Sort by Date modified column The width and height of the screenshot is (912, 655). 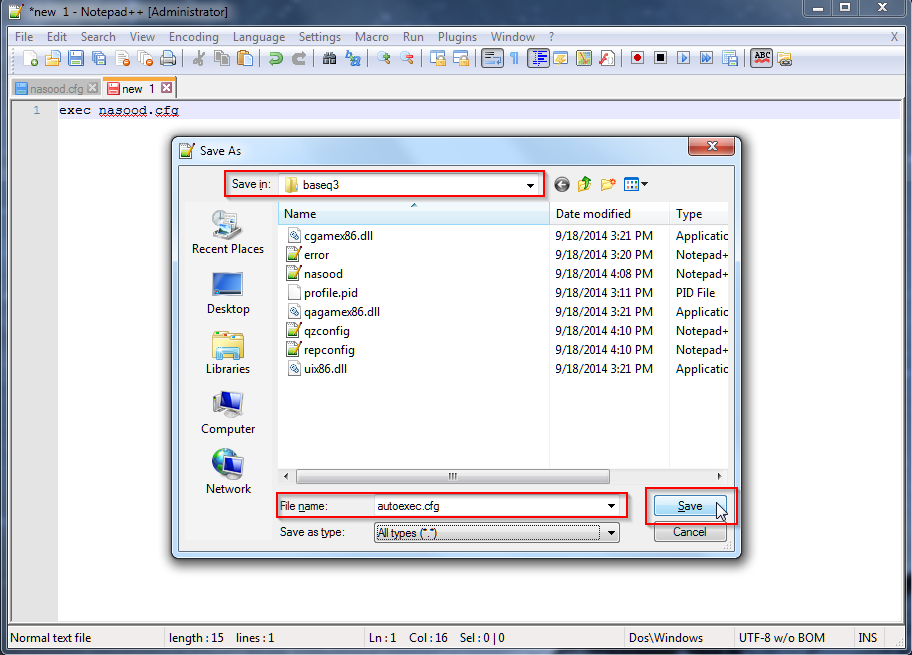[593, 214]
